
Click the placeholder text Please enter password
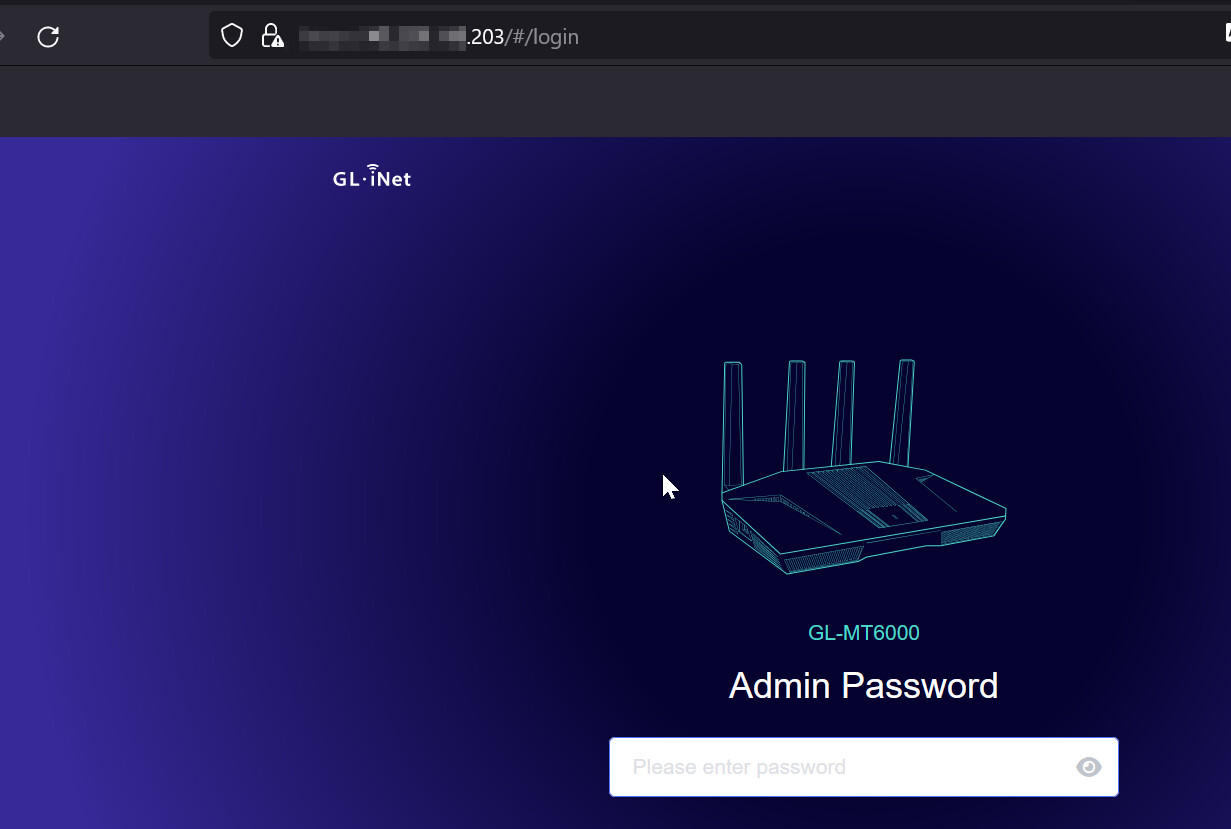pyautogui.click(x=739, y=766)
